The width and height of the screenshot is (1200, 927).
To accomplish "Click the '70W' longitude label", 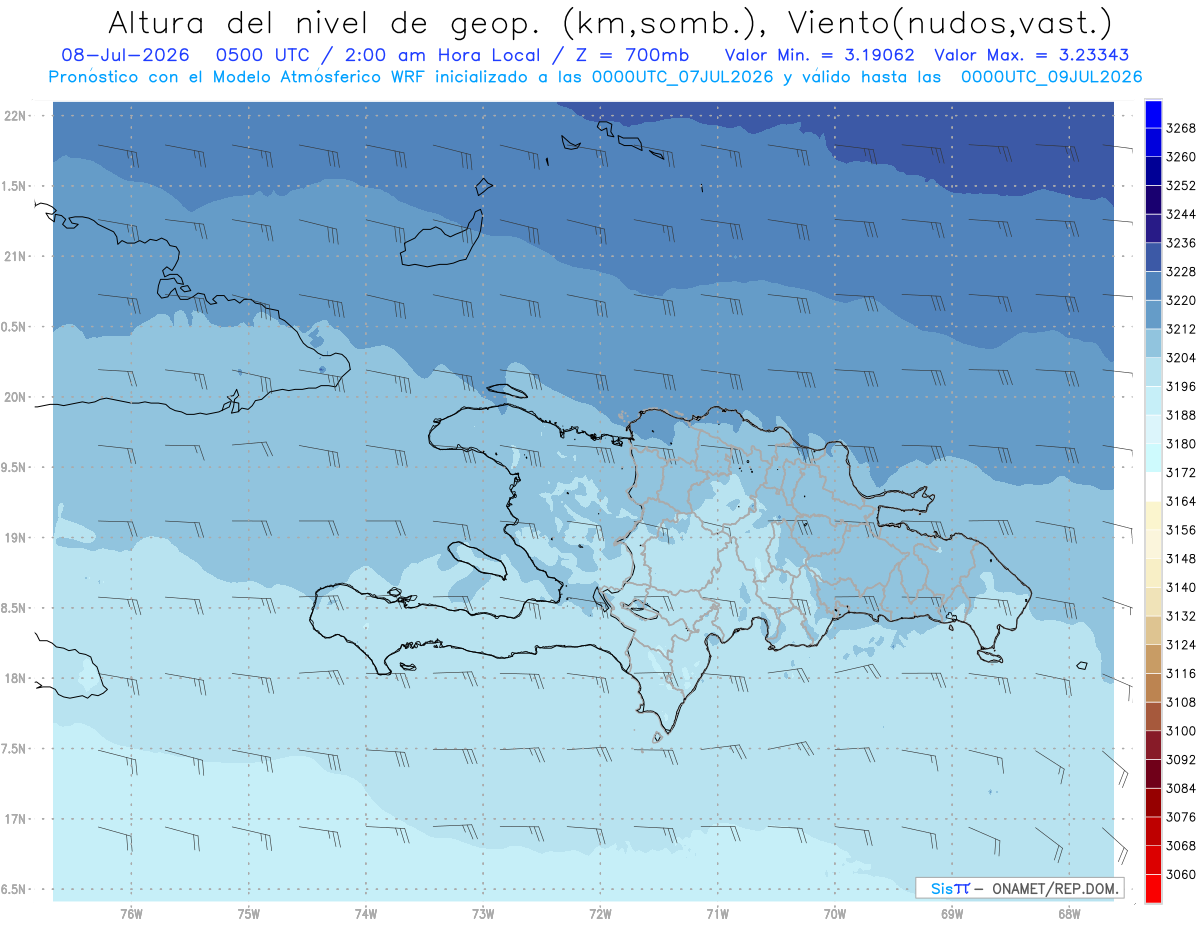I will tap(835, 913).
